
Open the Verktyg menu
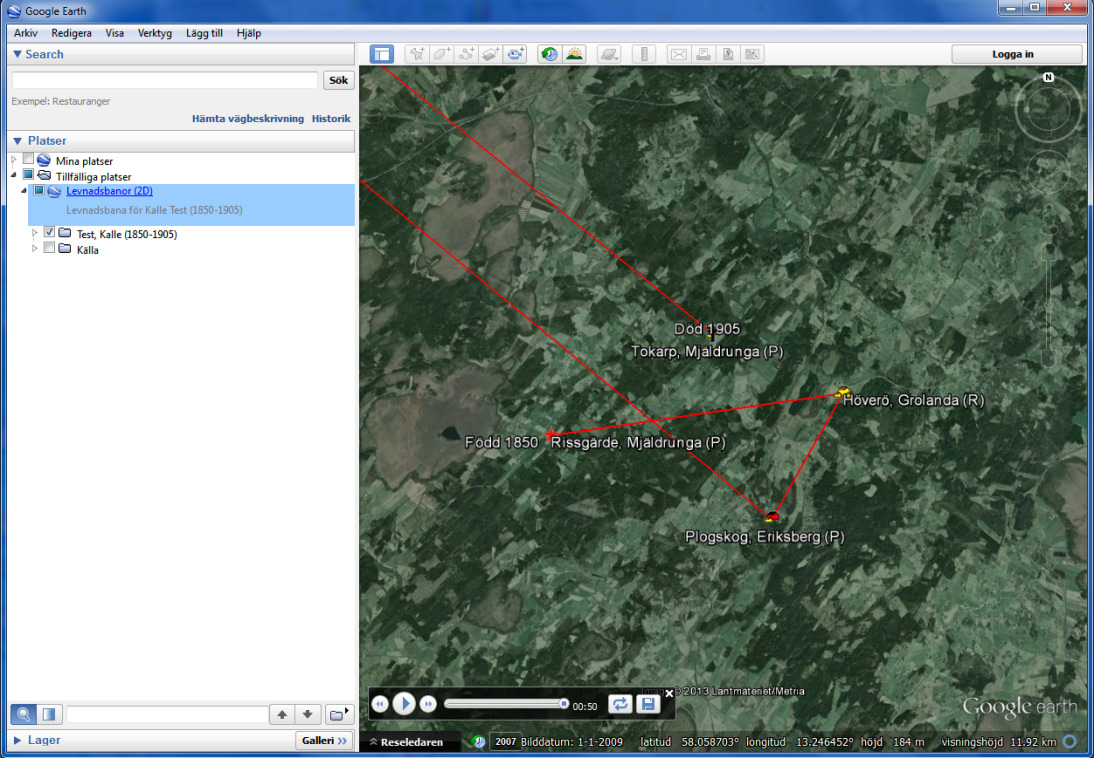click(x=155, y=33)
